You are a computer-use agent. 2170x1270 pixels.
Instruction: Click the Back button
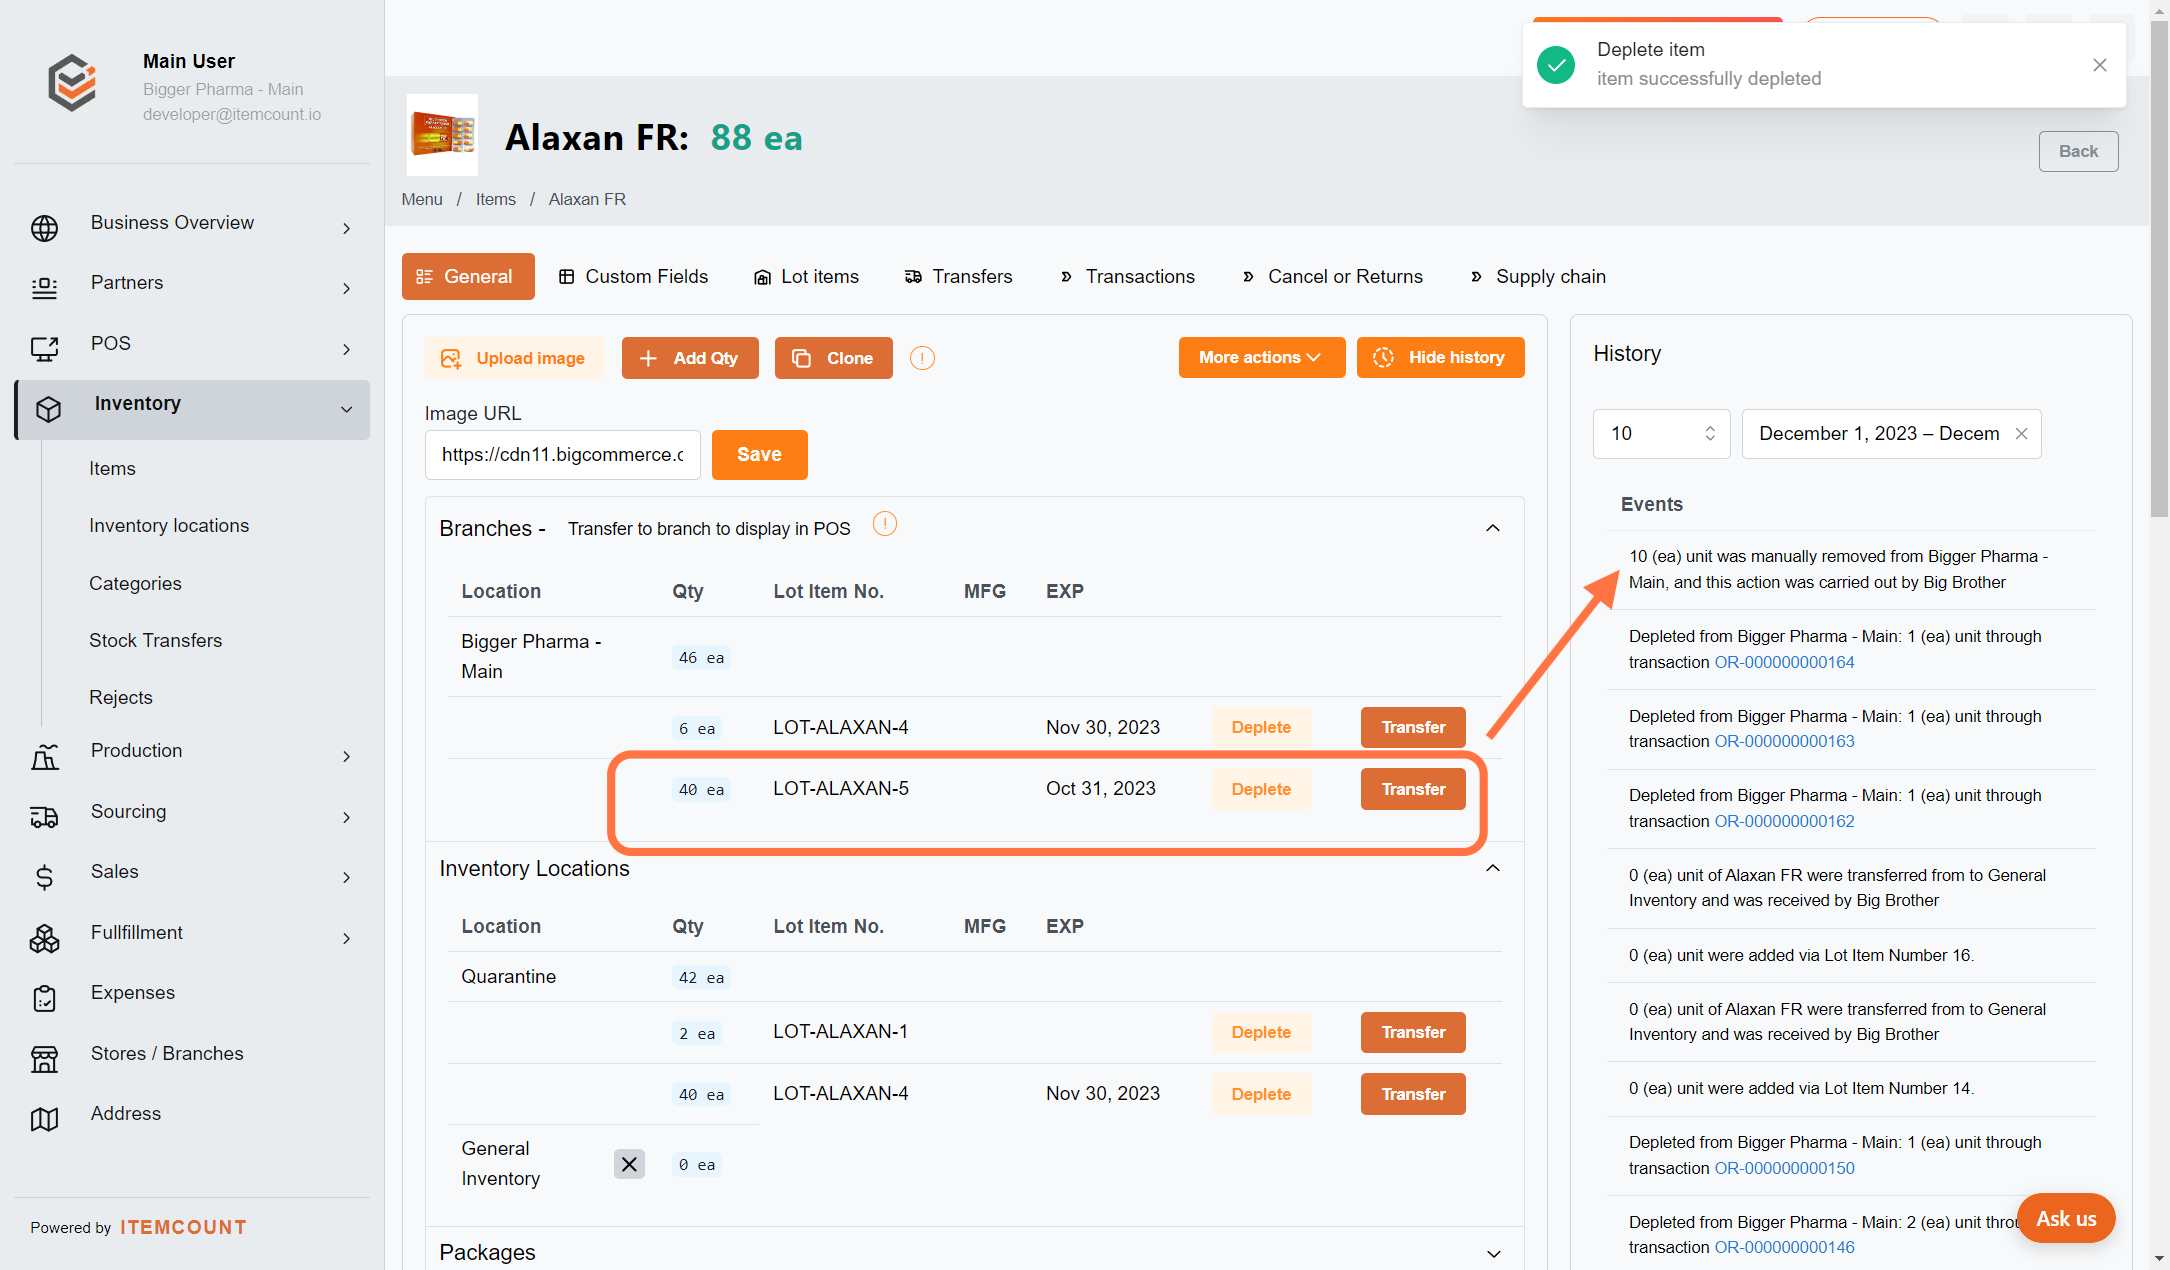coord(2078,151)
